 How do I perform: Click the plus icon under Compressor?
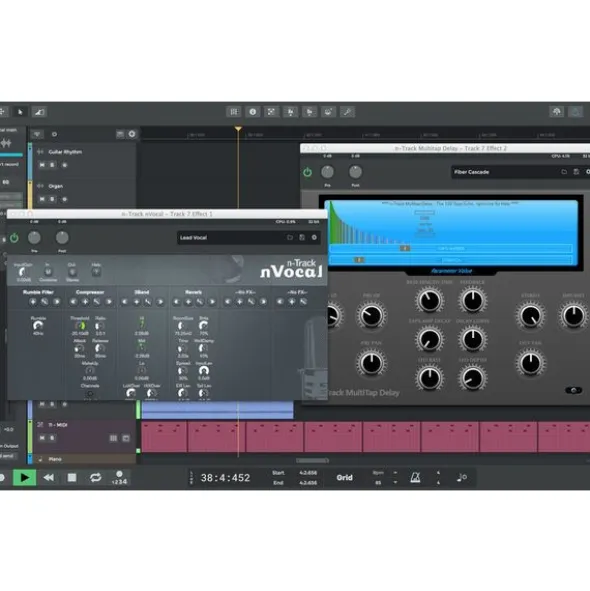tap(85, 302)
